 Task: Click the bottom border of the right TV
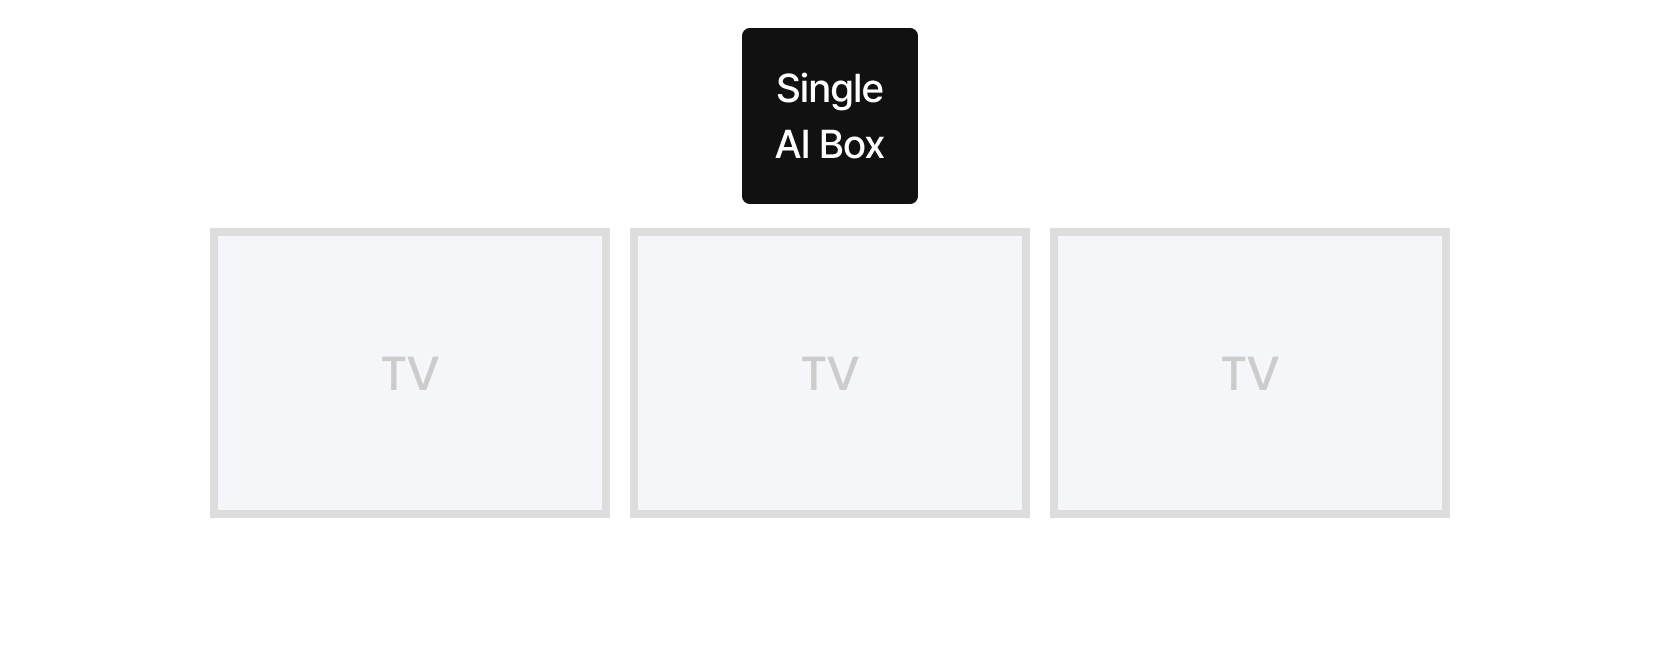click(x=1250, y=514)
